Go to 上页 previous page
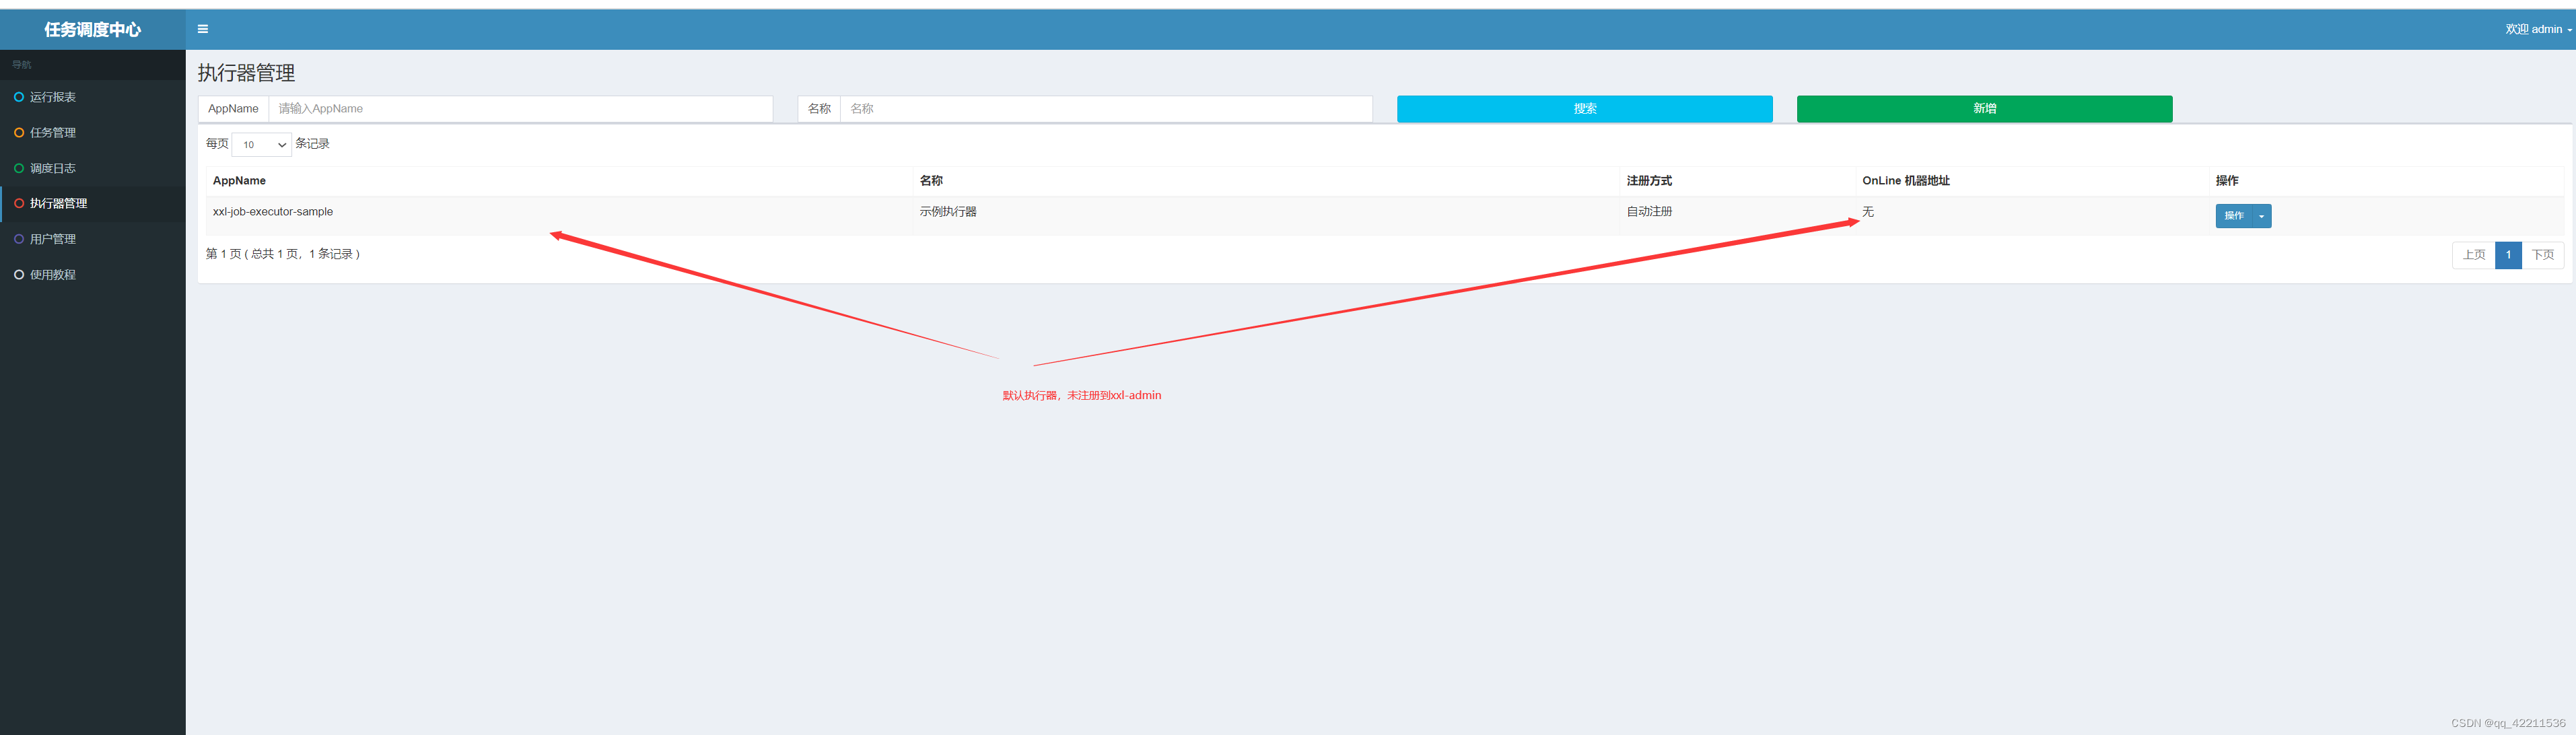This screenshot has width=2576, height=735. point(2474,255)
